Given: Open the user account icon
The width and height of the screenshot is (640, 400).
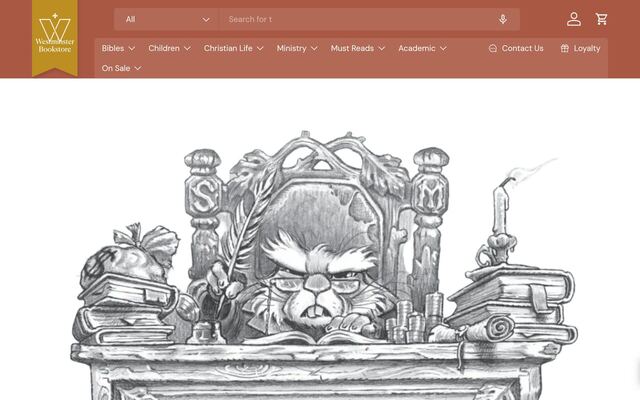Looking at the screenshot, I should point(573,19).
